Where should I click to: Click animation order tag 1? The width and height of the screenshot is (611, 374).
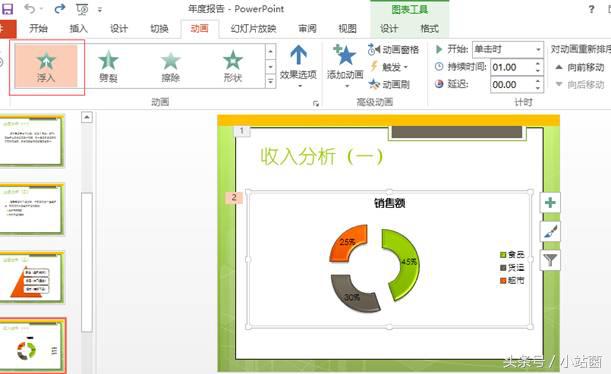coord(242,131)
